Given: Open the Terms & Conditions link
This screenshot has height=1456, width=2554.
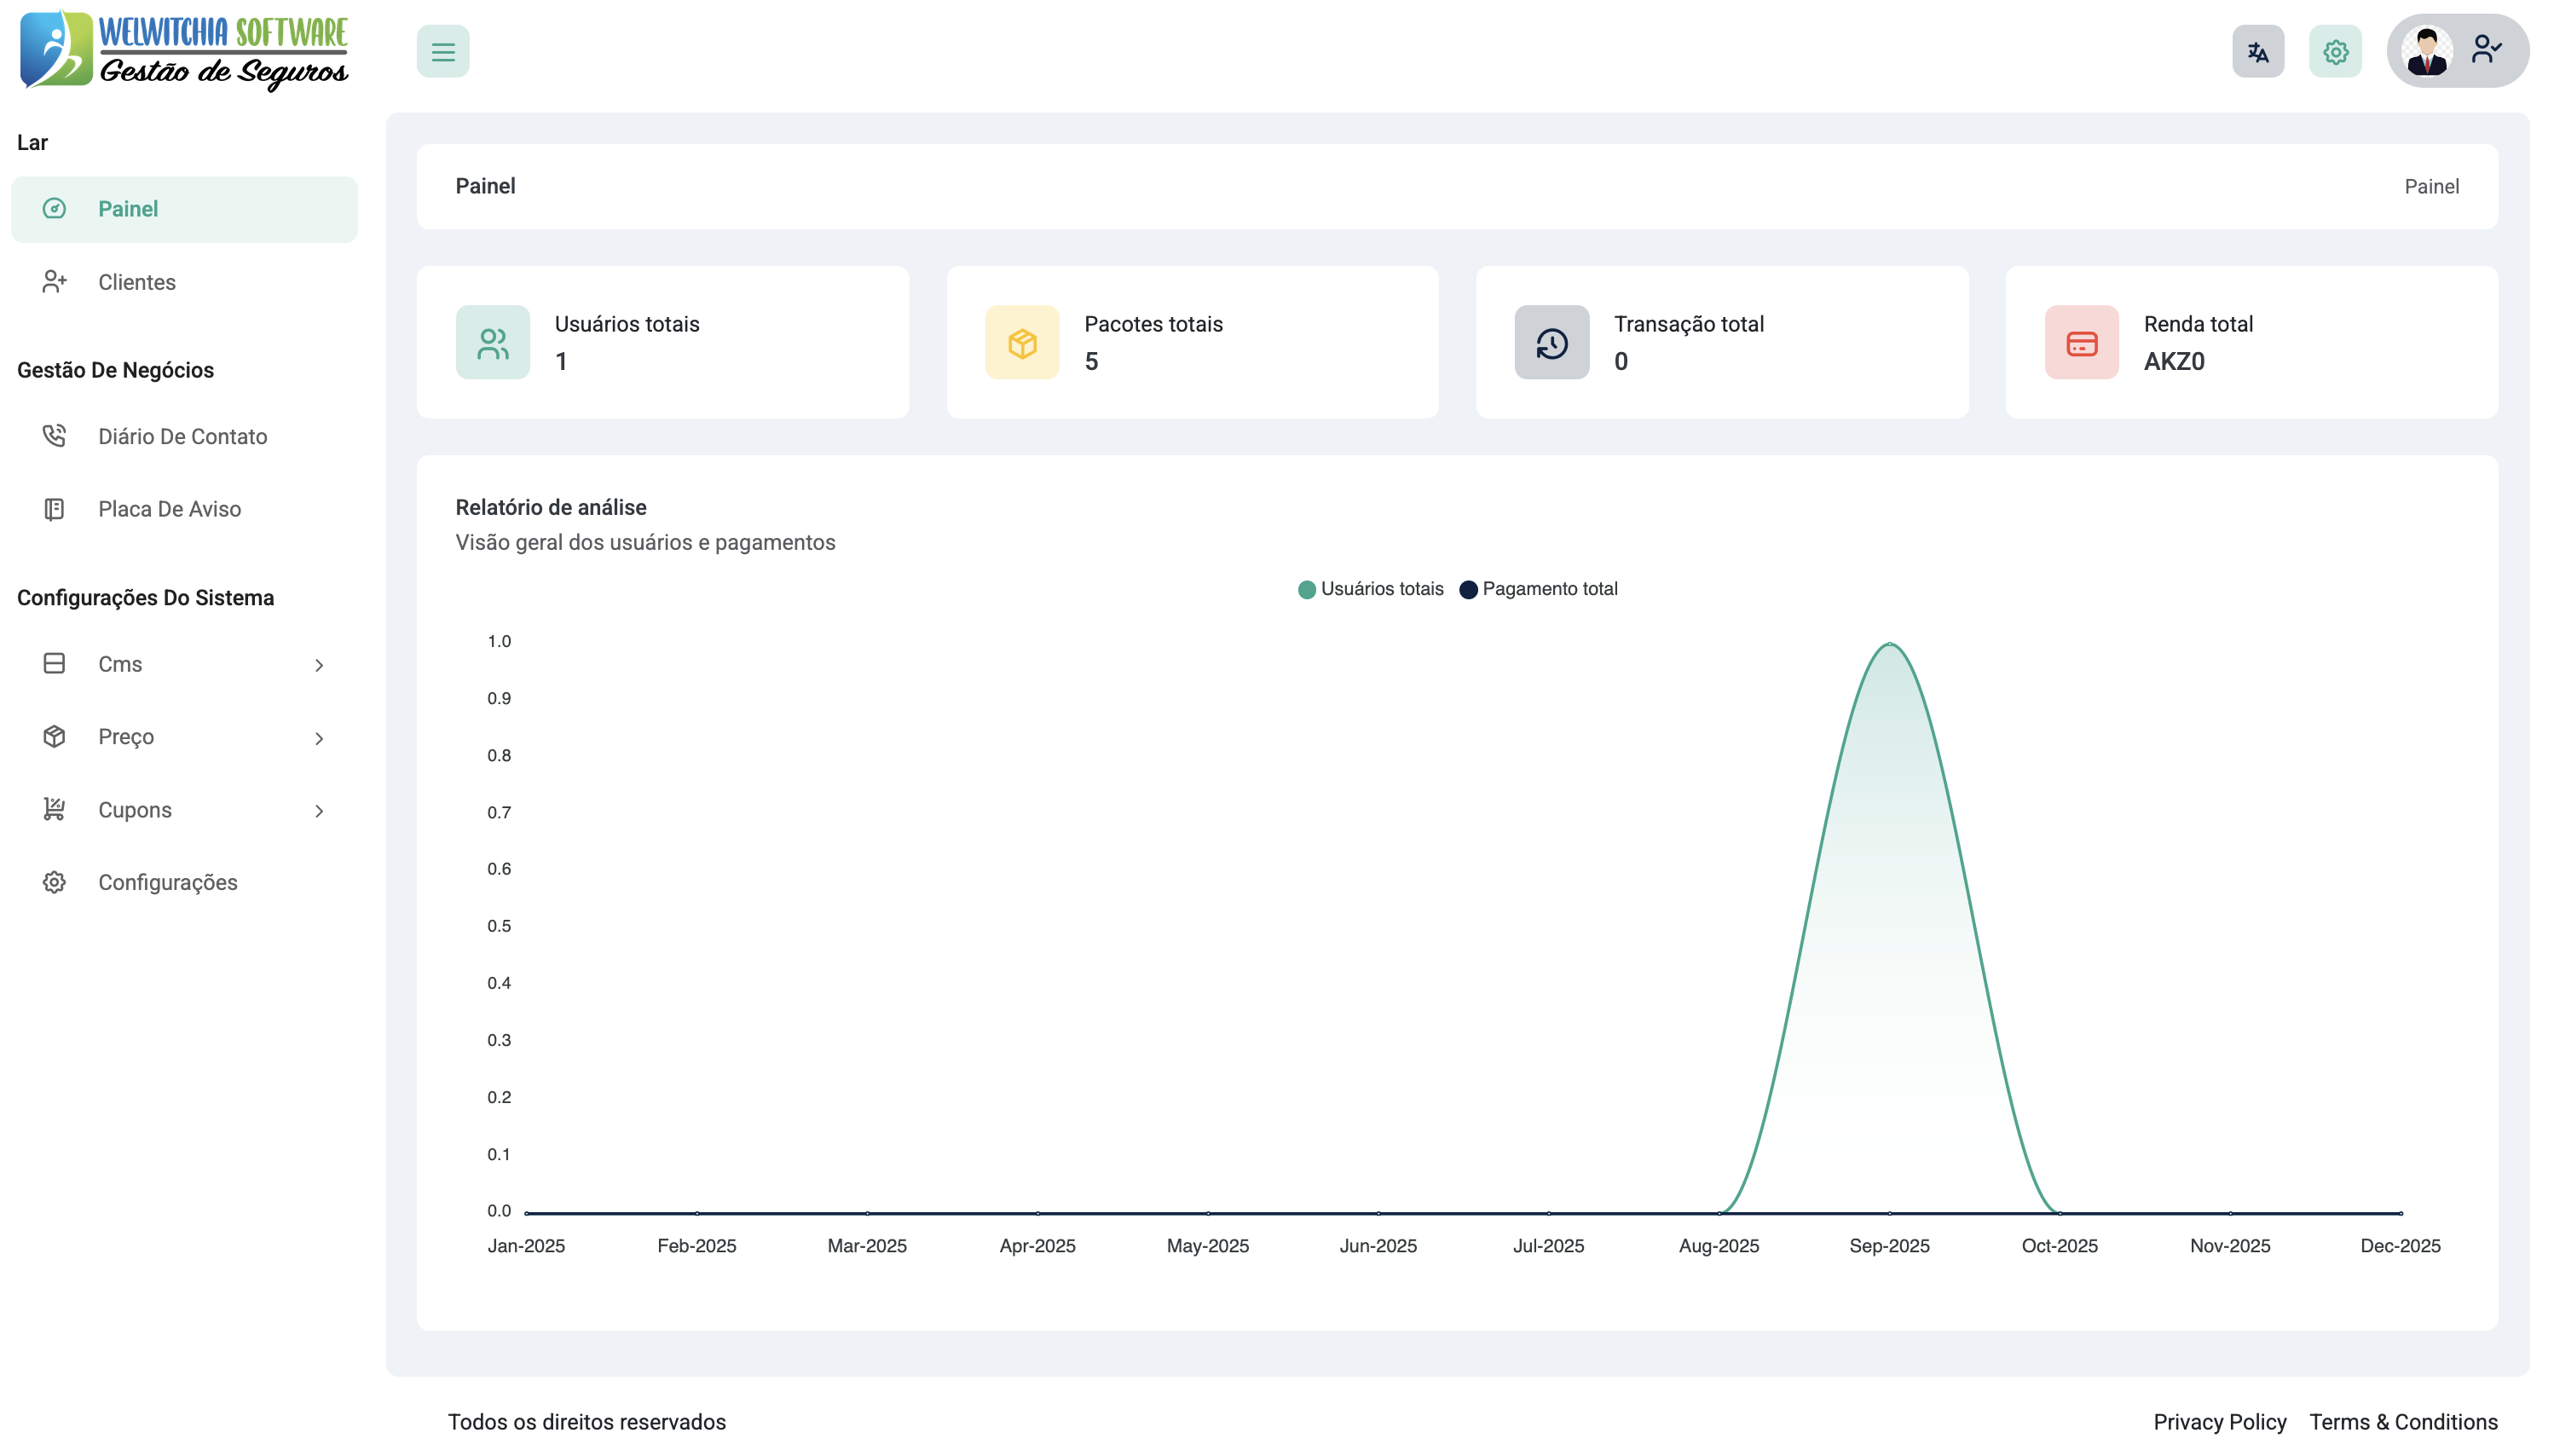Looking at the screenshot, I should point(2402,1422).
